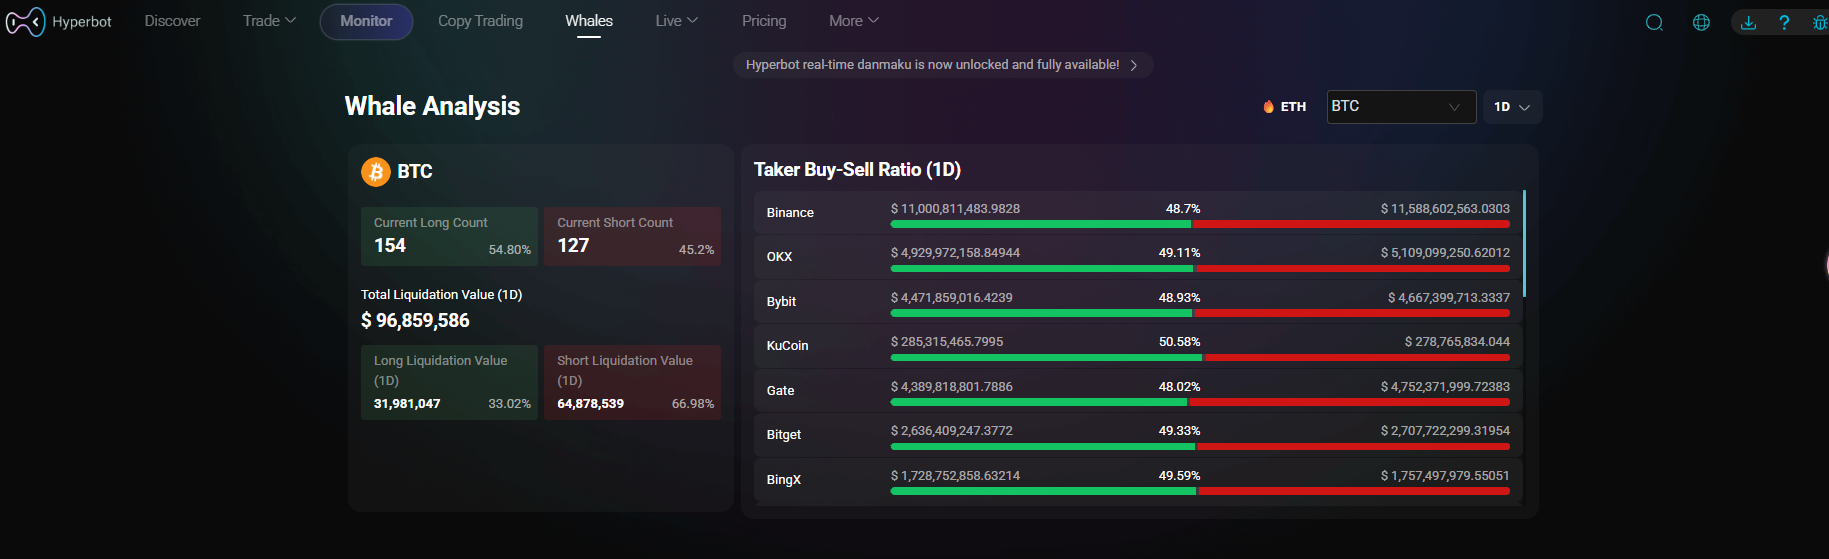The height and width of the screenshot is (559, 1829).
Task: Click the Binance buy-sell ratio bar
Action: [1200, 224]
